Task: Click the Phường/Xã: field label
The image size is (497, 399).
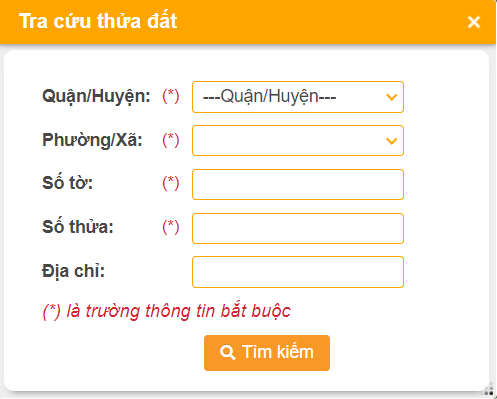Action: point(92,140)
